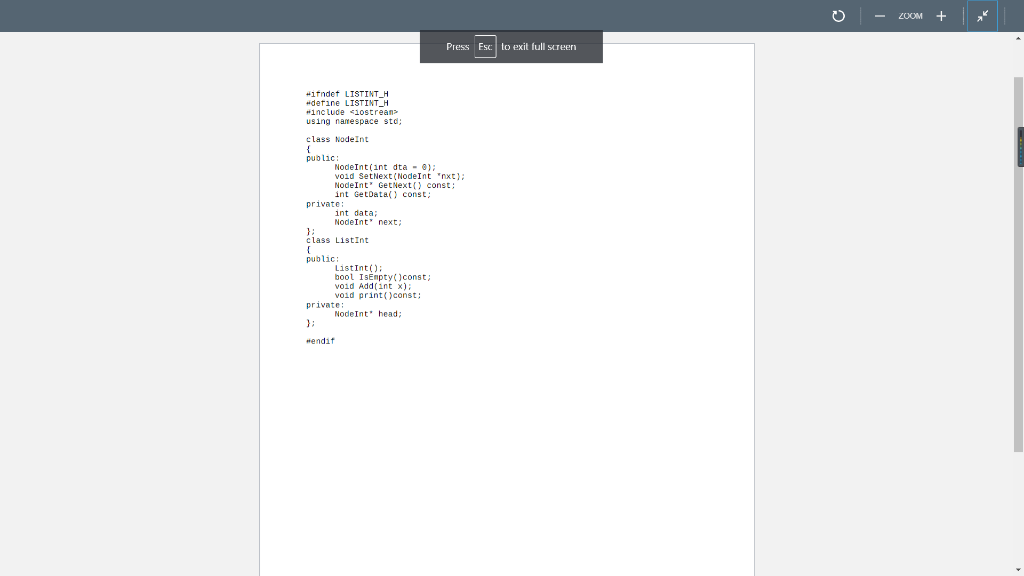Click the colored match-marker strip on right edge

[1021, 145]
